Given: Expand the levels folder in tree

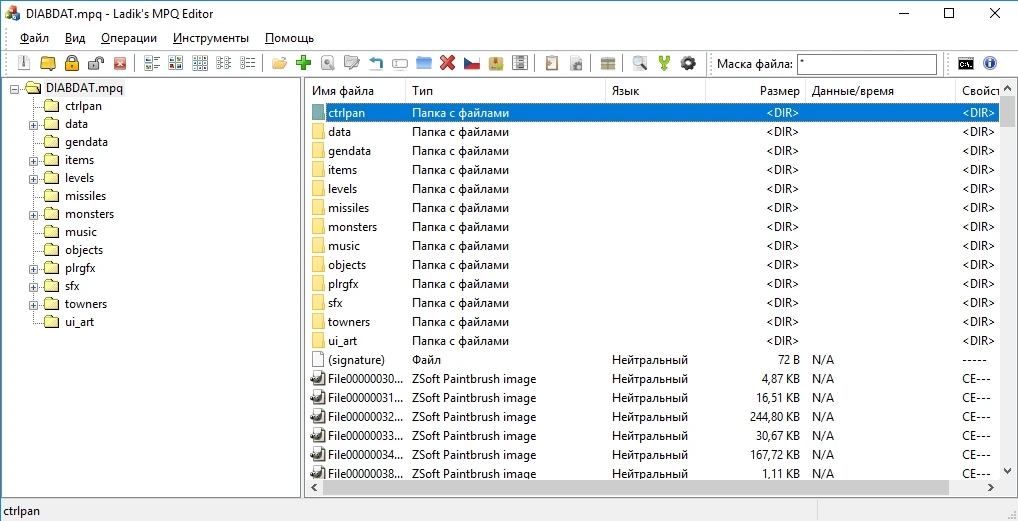Looking at the screenshot, I should point(33,179).
